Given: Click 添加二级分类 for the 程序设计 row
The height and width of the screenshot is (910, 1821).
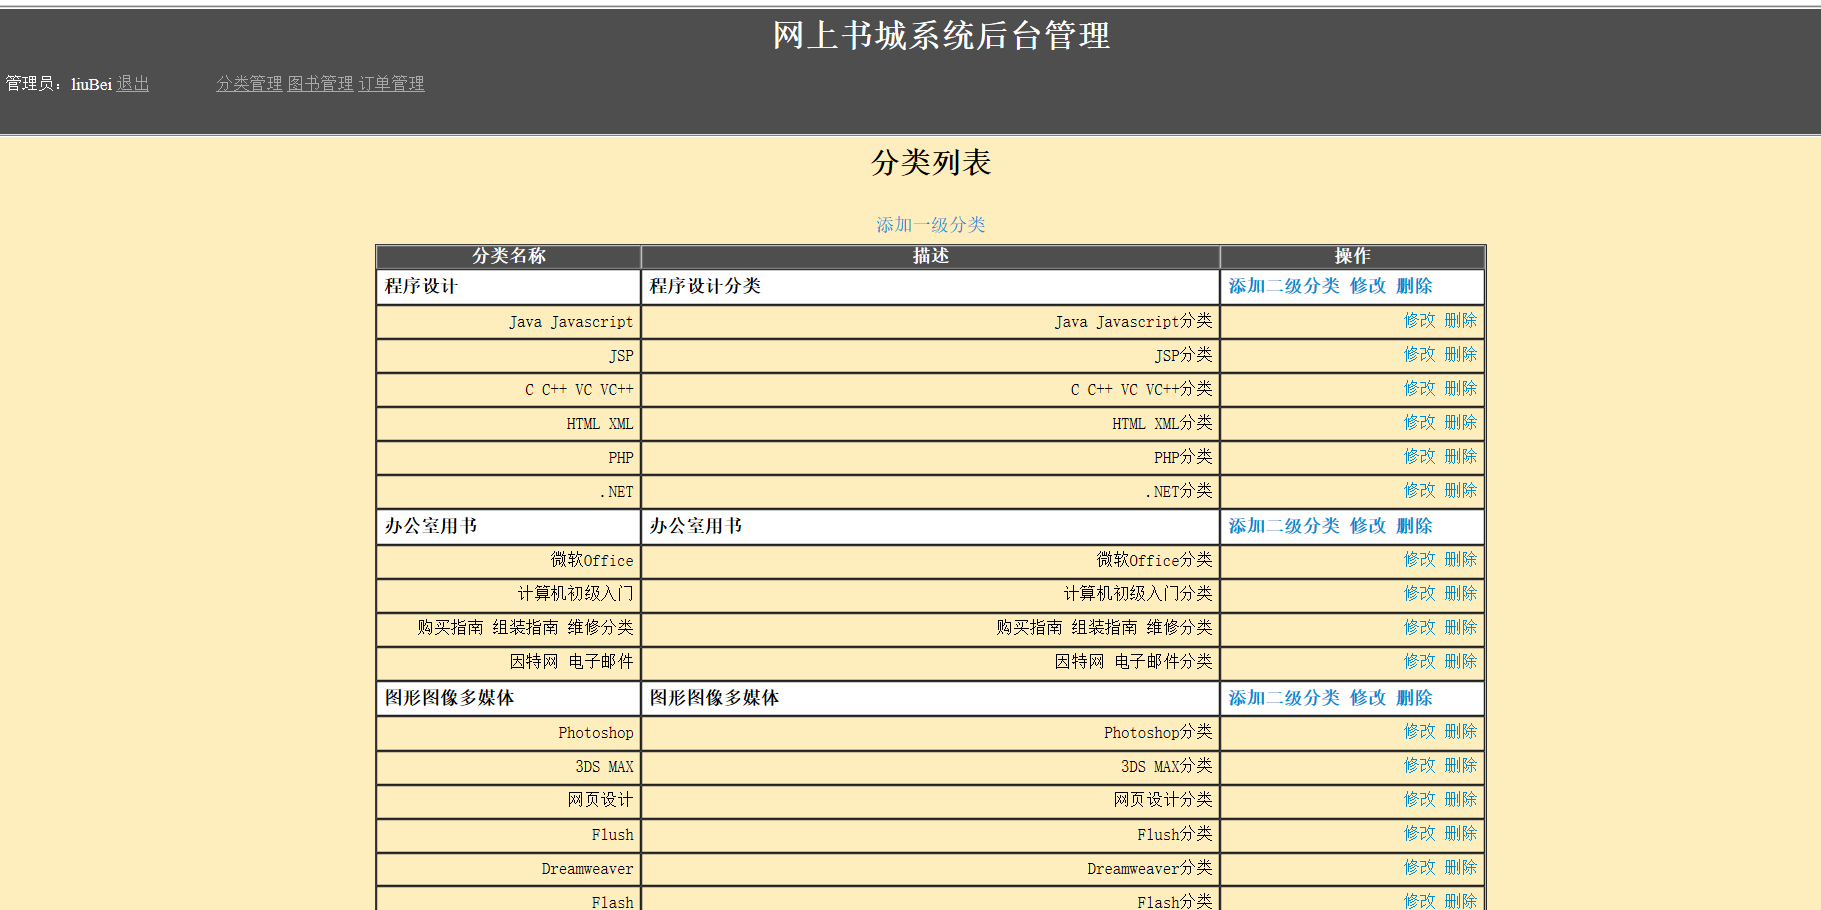Looking at the screenshot, I should pos(1284,286).
